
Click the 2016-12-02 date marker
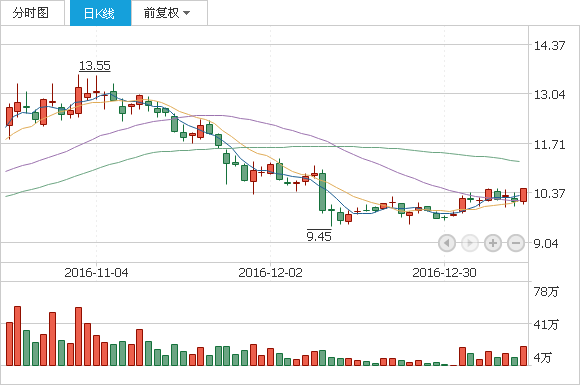pos(270,273)
